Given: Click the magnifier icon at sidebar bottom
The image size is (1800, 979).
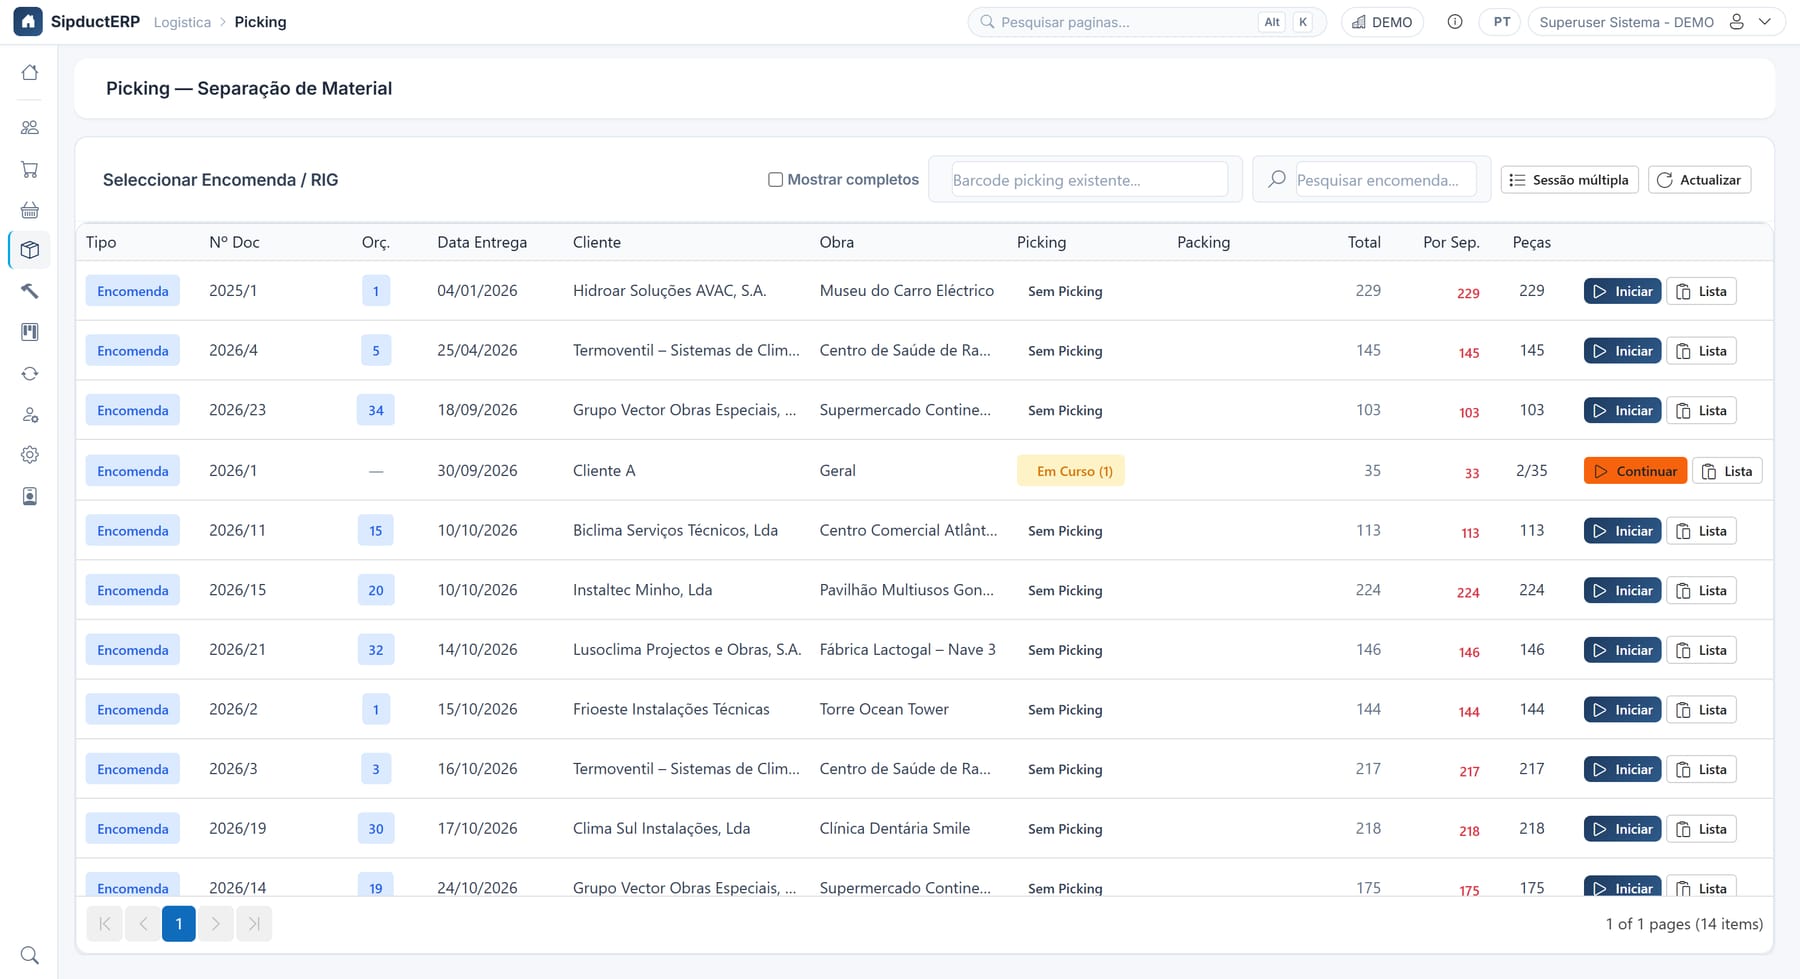Looking at the screenshot, I should point(30,955).
